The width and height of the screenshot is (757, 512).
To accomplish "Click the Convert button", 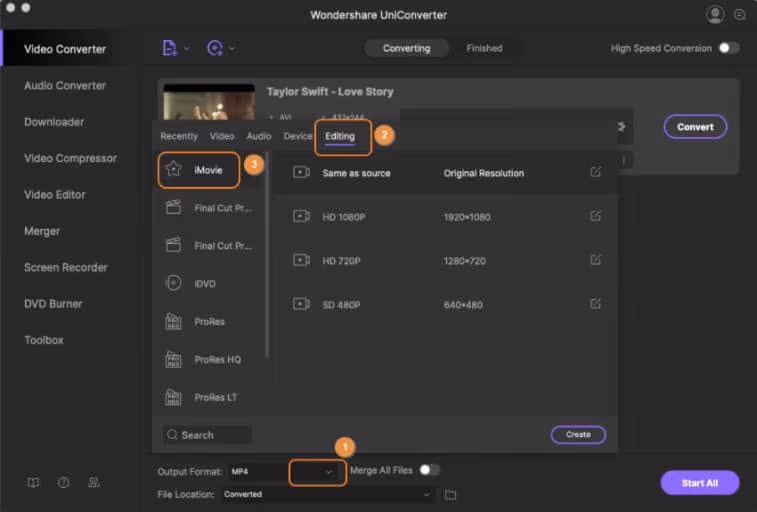I will pos(695,127).
